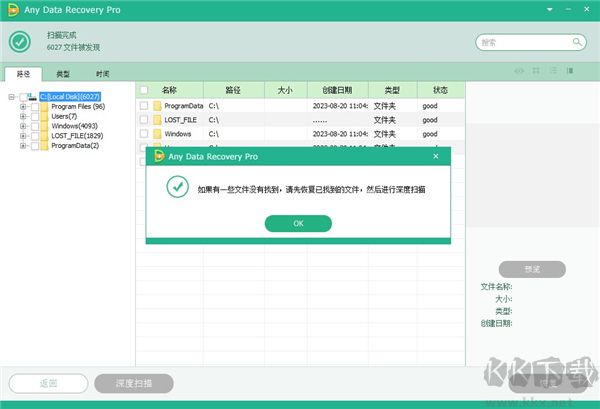Check the LOST_FILE row checkbox in table
The width and height of the screenshot is (600, 409).
pos(144,120)
